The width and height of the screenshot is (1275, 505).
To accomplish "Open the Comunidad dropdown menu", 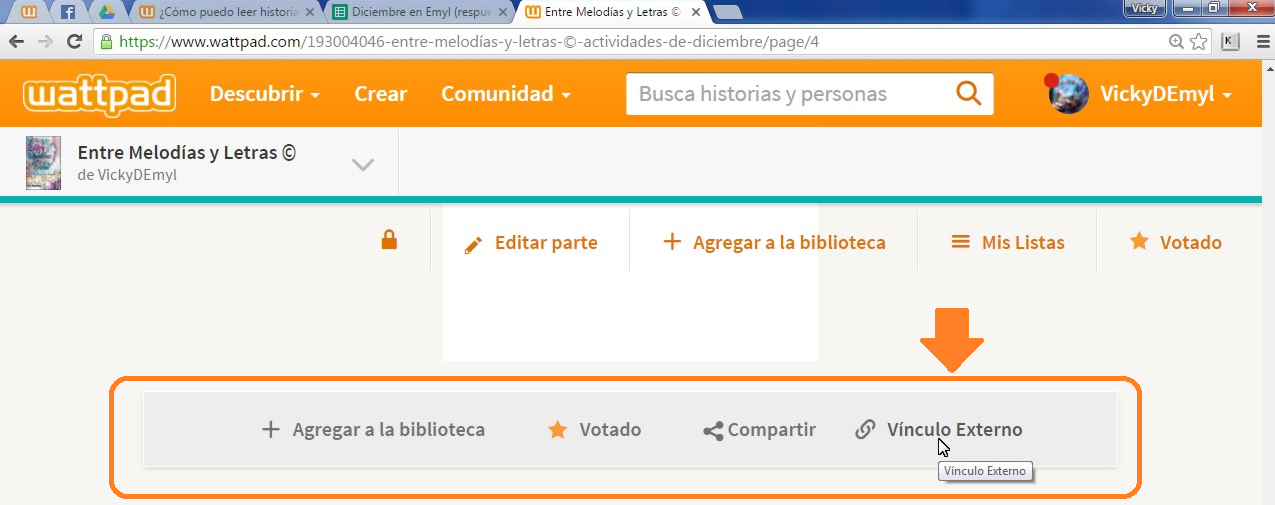I will tap(506, 94).
